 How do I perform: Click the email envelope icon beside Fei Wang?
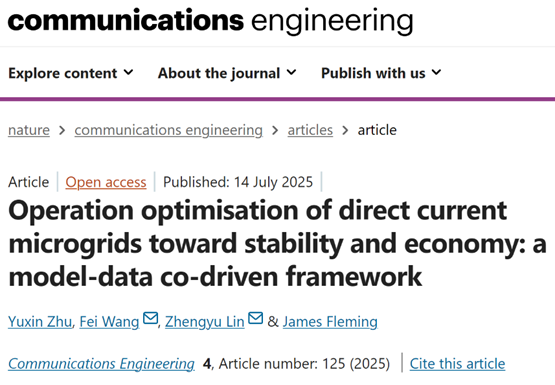coord(150,318)
